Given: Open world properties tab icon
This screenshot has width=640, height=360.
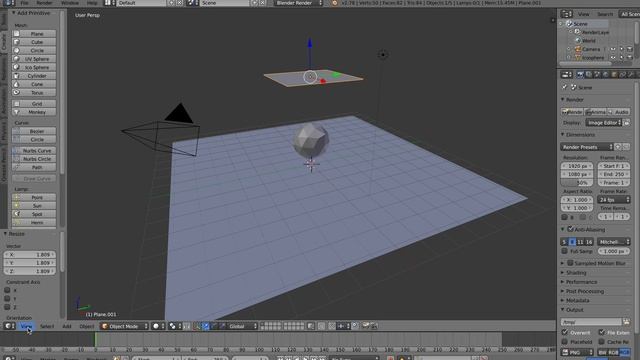Looking at the screenshot, I should (x=606, y=75).
